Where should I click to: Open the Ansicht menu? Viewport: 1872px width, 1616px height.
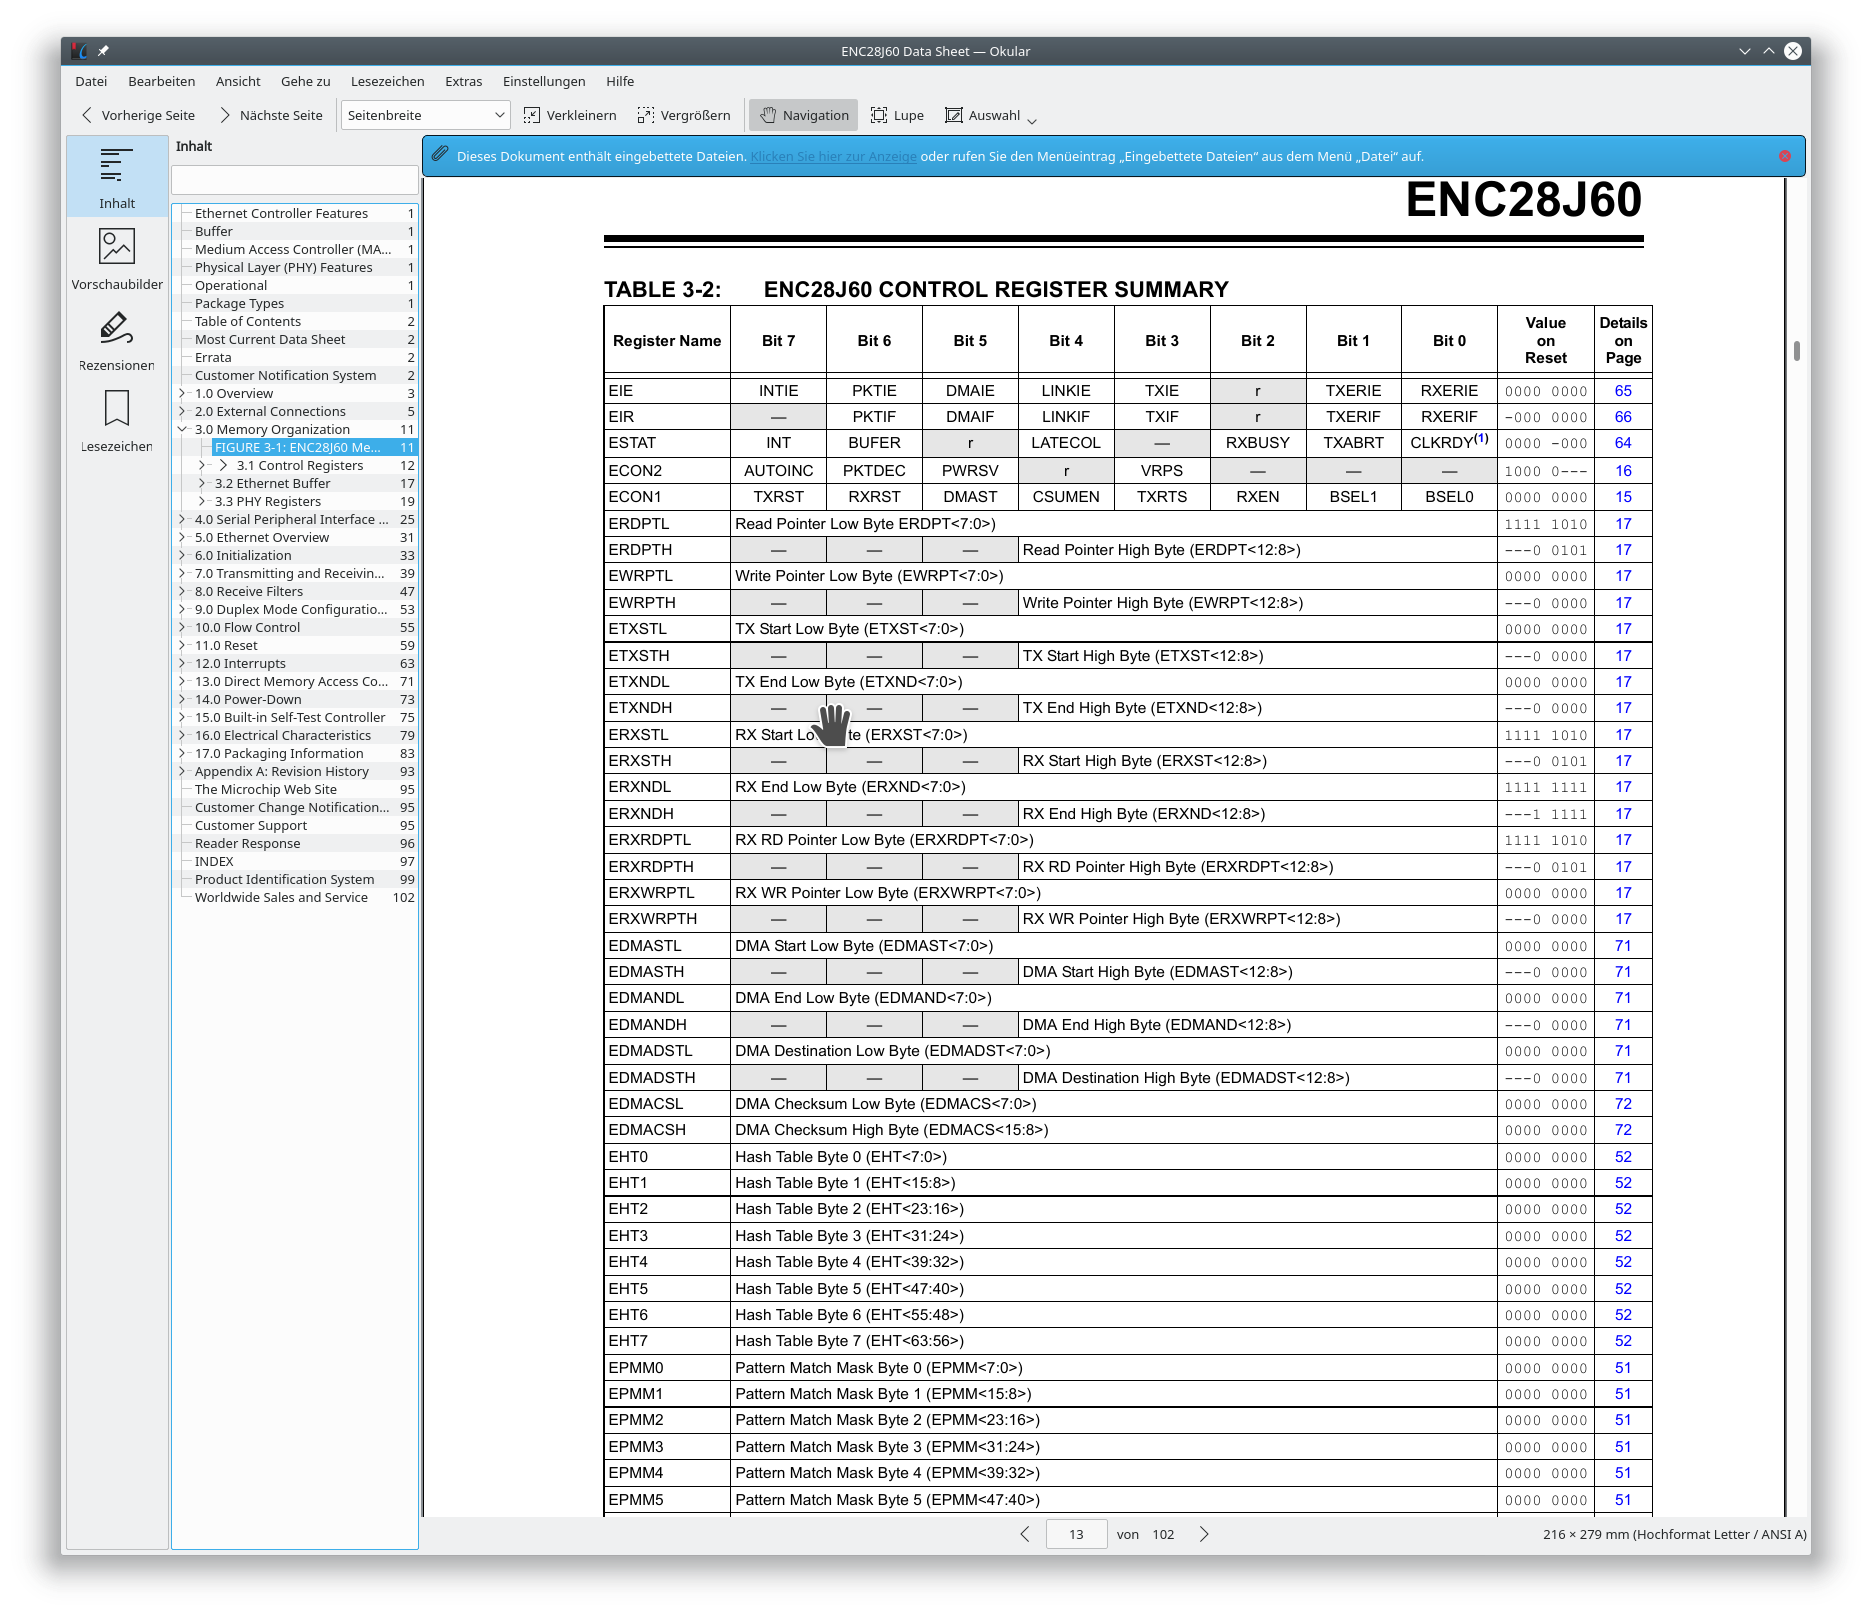[238, 81]
